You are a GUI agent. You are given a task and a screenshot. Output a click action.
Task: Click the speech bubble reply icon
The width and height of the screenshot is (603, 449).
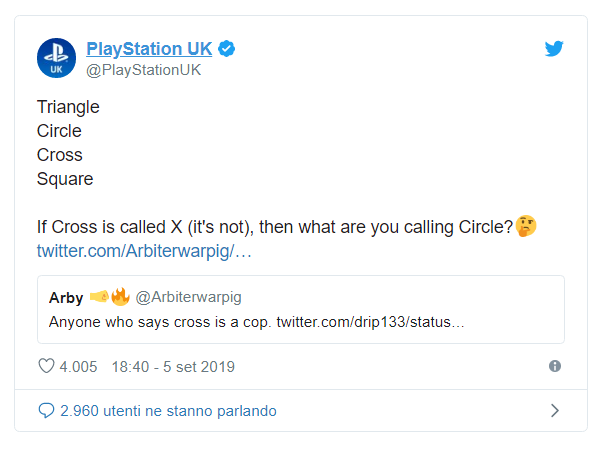(47, 411)
